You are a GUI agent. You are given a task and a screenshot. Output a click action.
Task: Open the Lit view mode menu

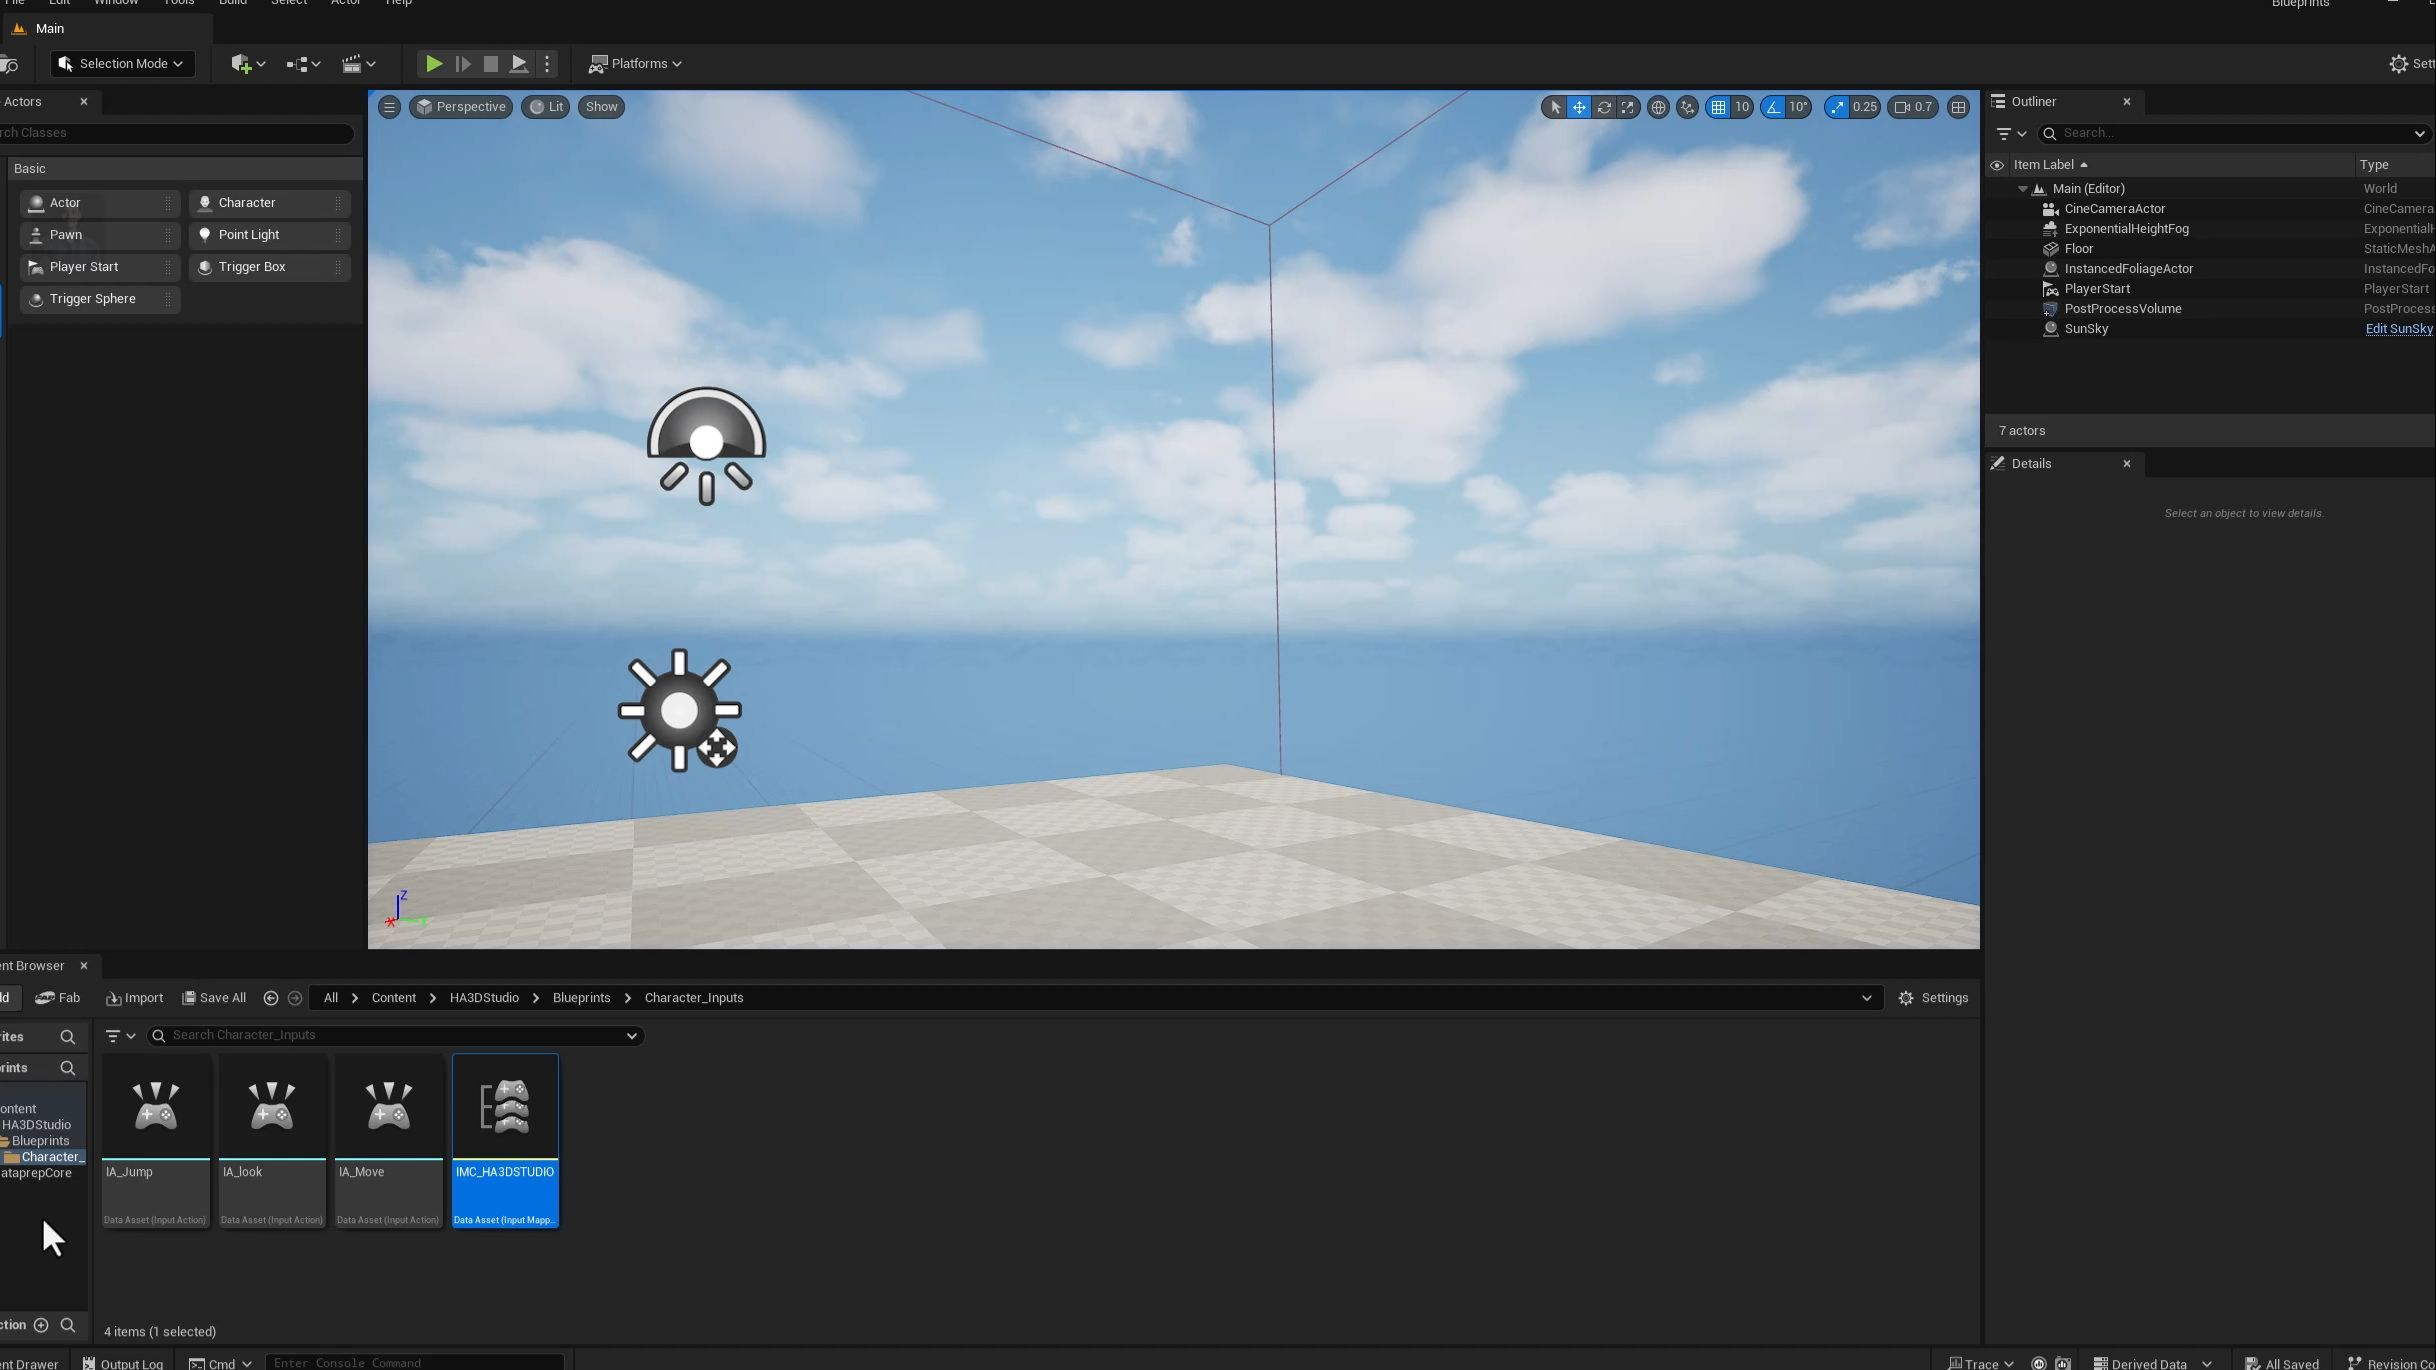(x=546, y=107)
